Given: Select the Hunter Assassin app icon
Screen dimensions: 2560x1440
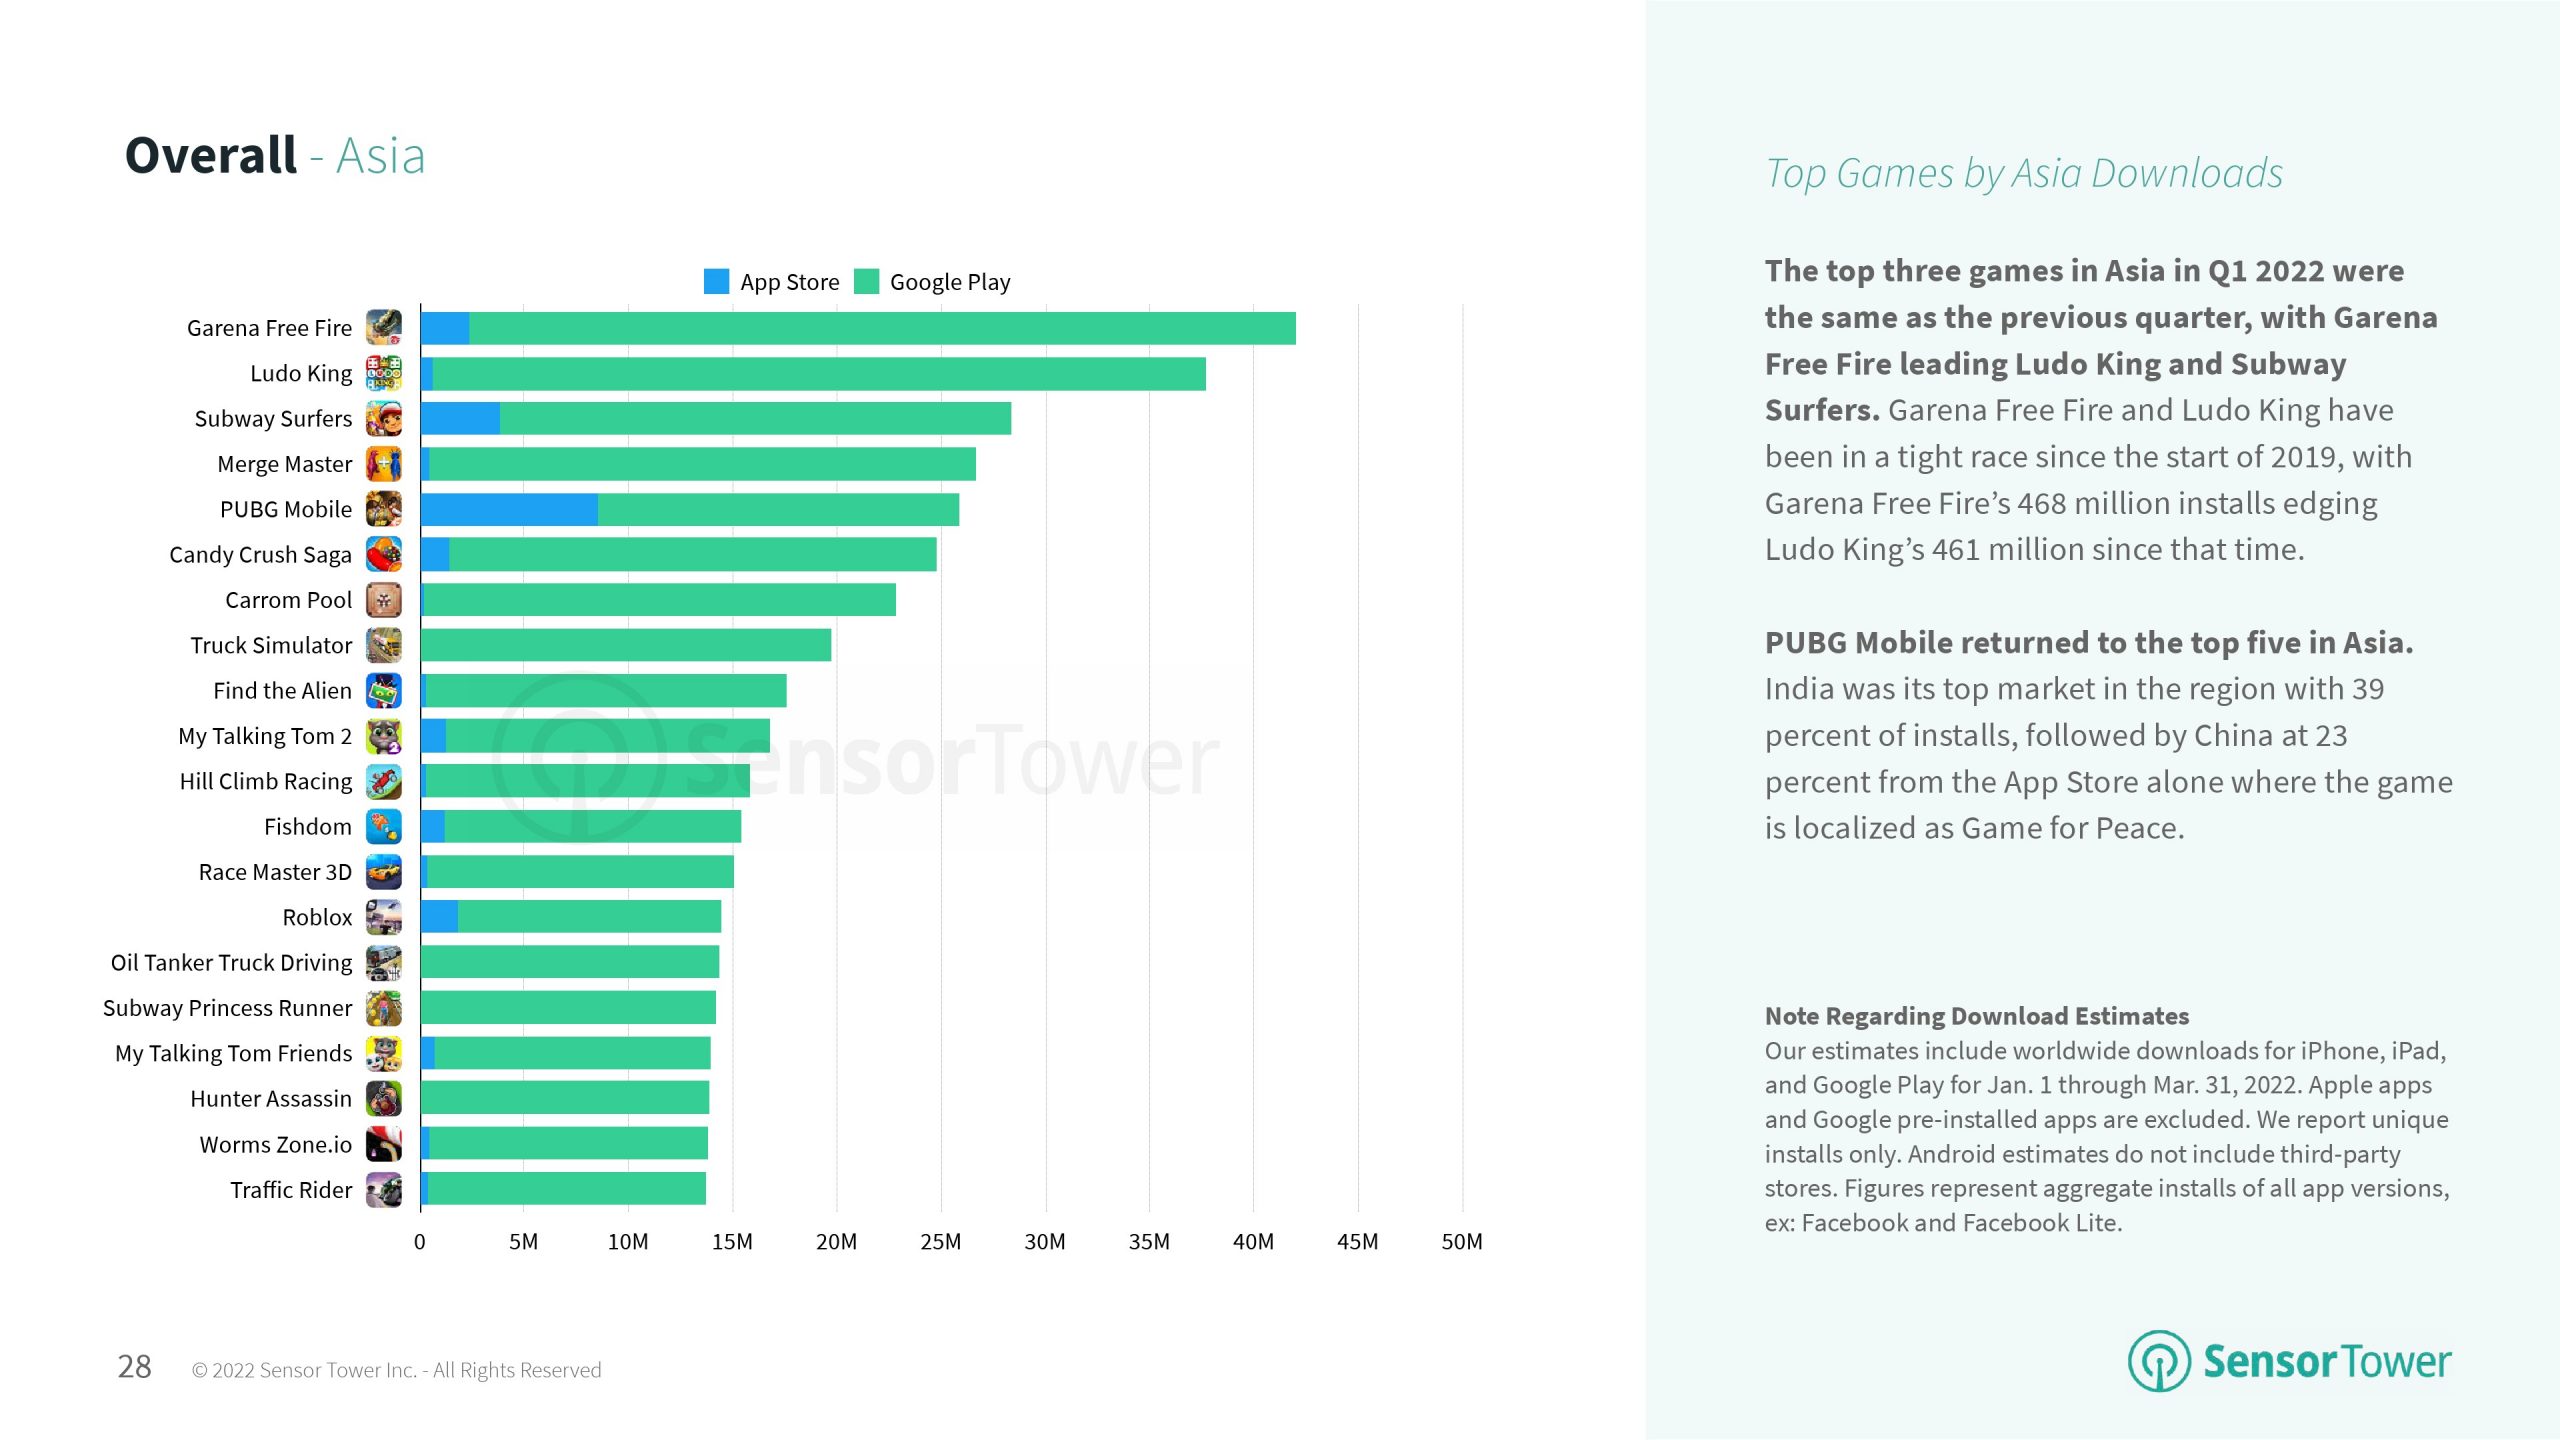Looking at the screenshot, I should coord(384,1098).
